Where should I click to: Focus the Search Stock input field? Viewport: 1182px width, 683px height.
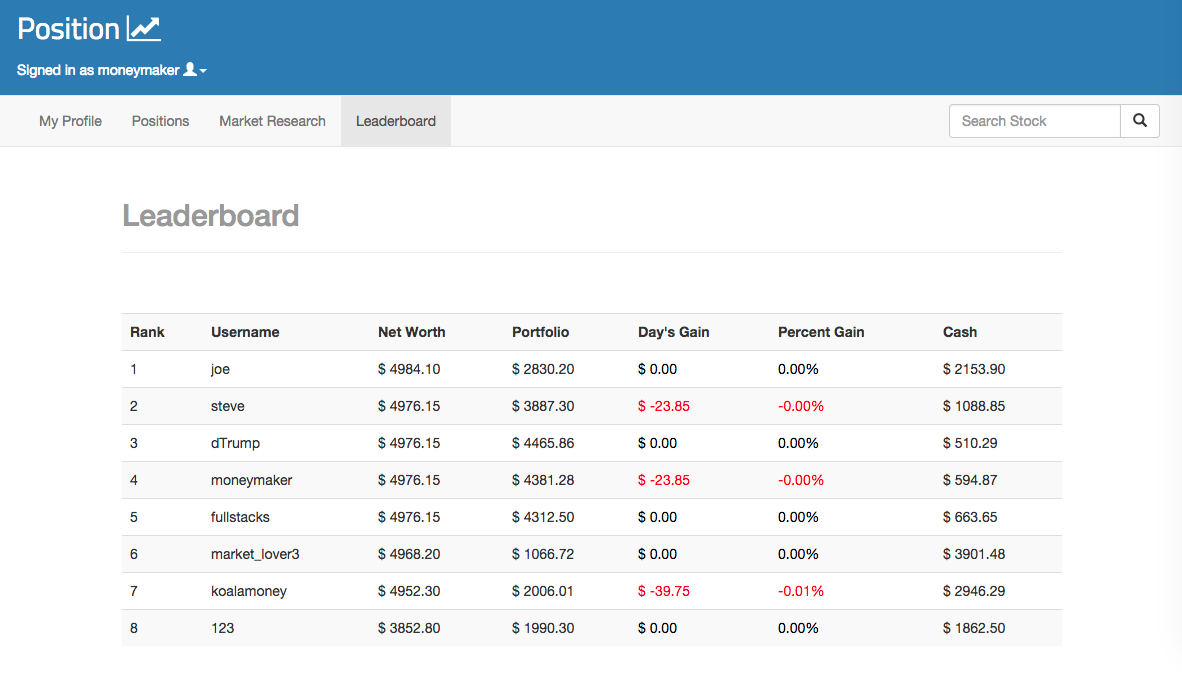tap(1034, 121)
